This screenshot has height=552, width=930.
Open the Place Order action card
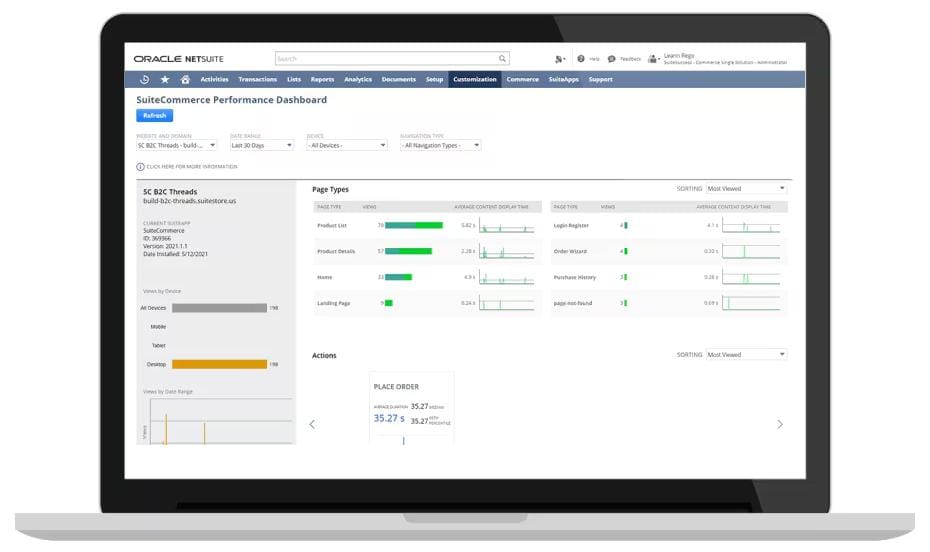[x=412, y=408]
